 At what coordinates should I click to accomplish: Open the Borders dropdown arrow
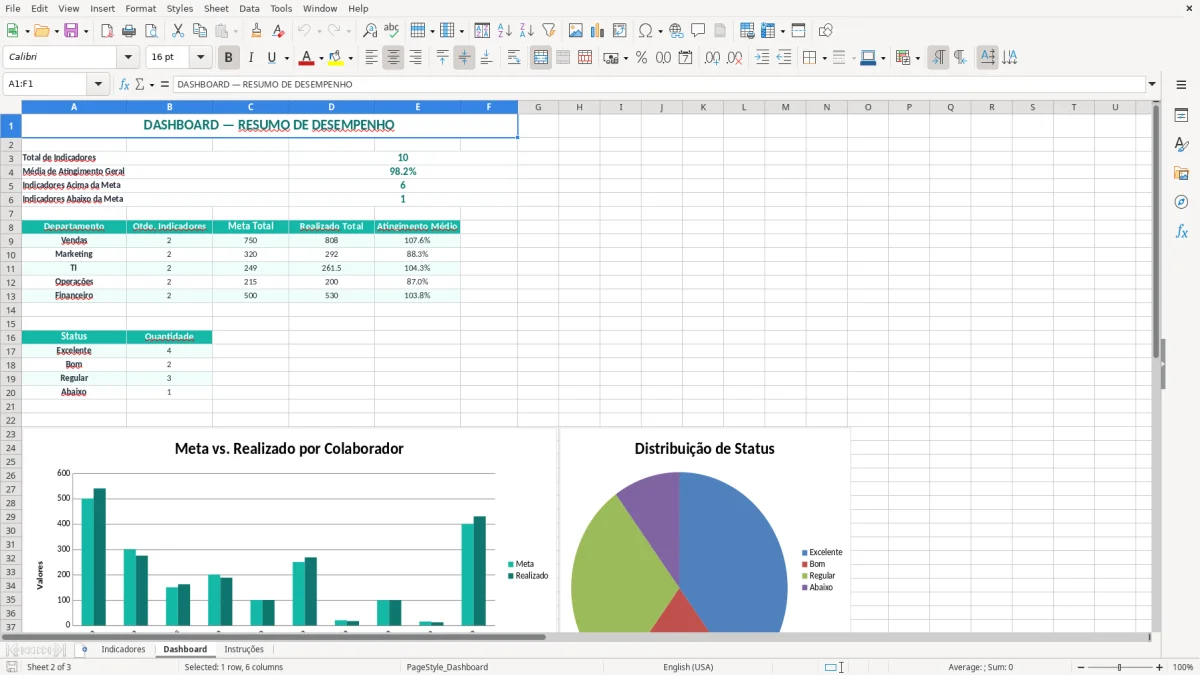coord(824,58)
